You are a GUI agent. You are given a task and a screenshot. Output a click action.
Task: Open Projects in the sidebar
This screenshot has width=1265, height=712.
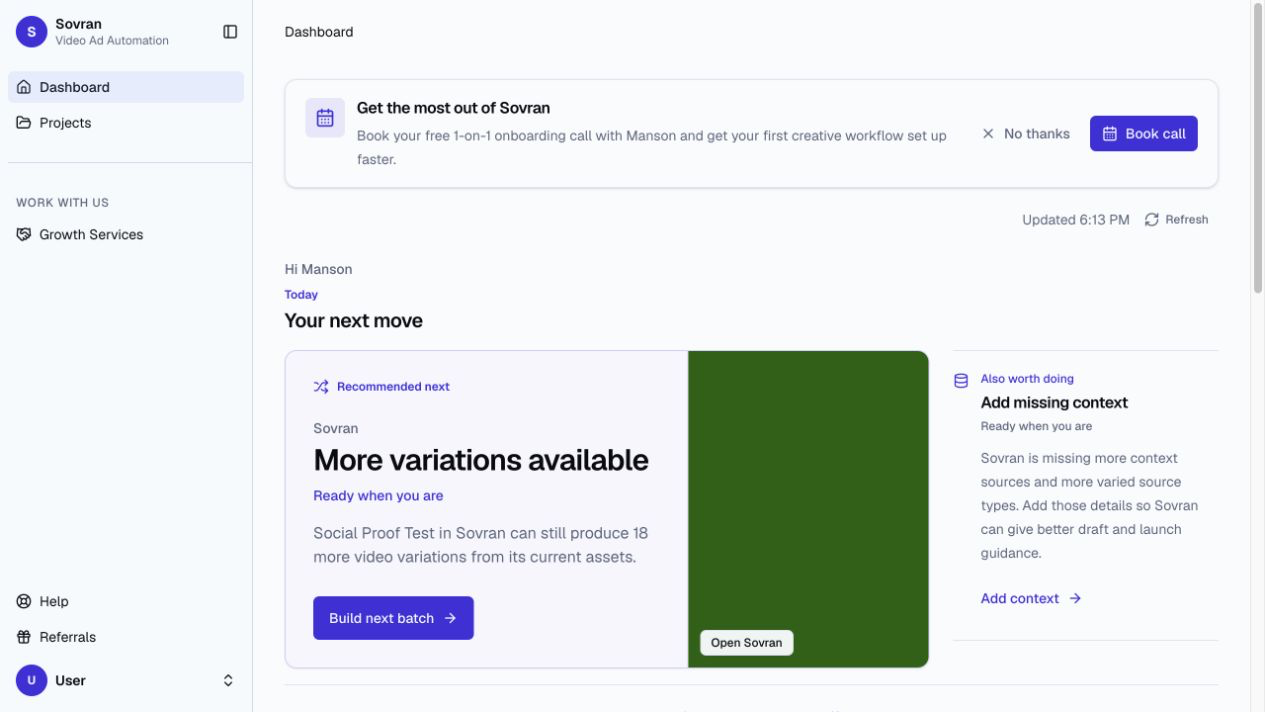coord(126,123)
